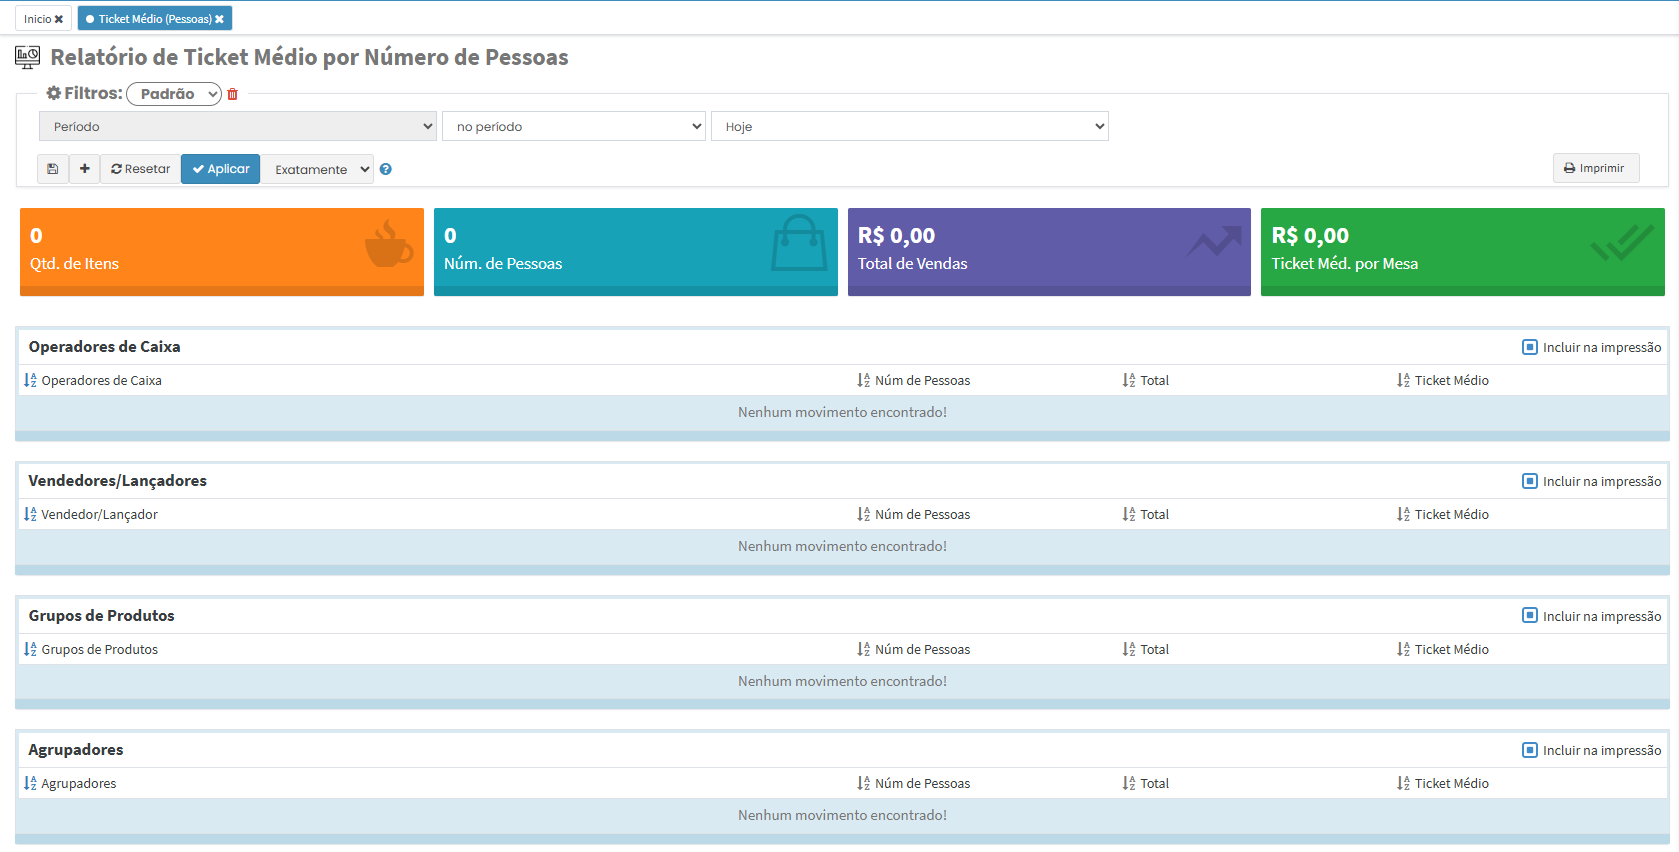Toggle print inclusion for Operadores de Caixa
This screenshot has height=852, width=1679.
tap(1530, 347)
